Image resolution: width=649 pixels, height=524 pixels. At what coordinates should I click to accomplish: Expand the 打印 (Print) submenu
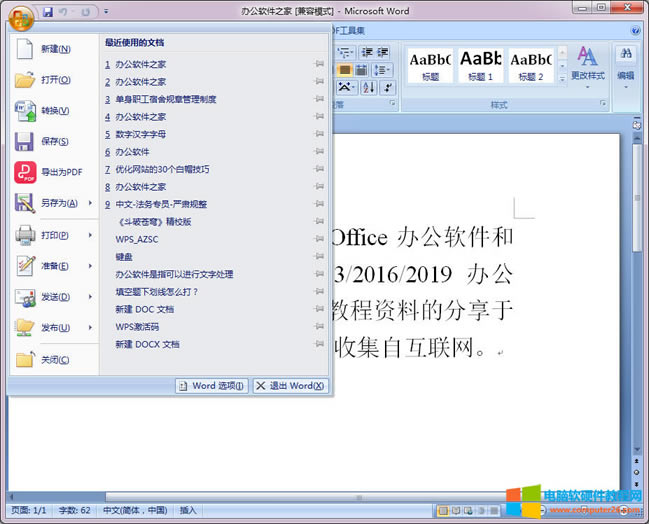click(90, 235)
